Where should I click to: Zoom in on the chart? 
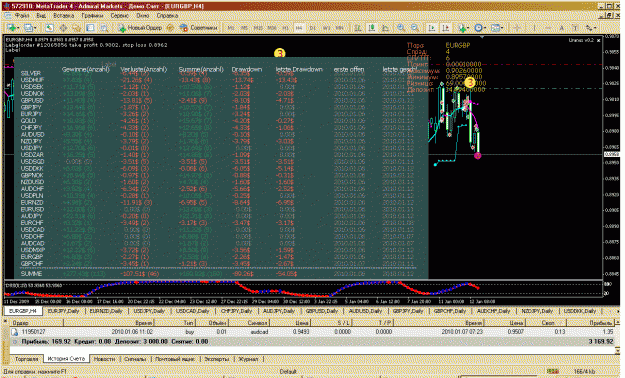click(x=401, y=28)
